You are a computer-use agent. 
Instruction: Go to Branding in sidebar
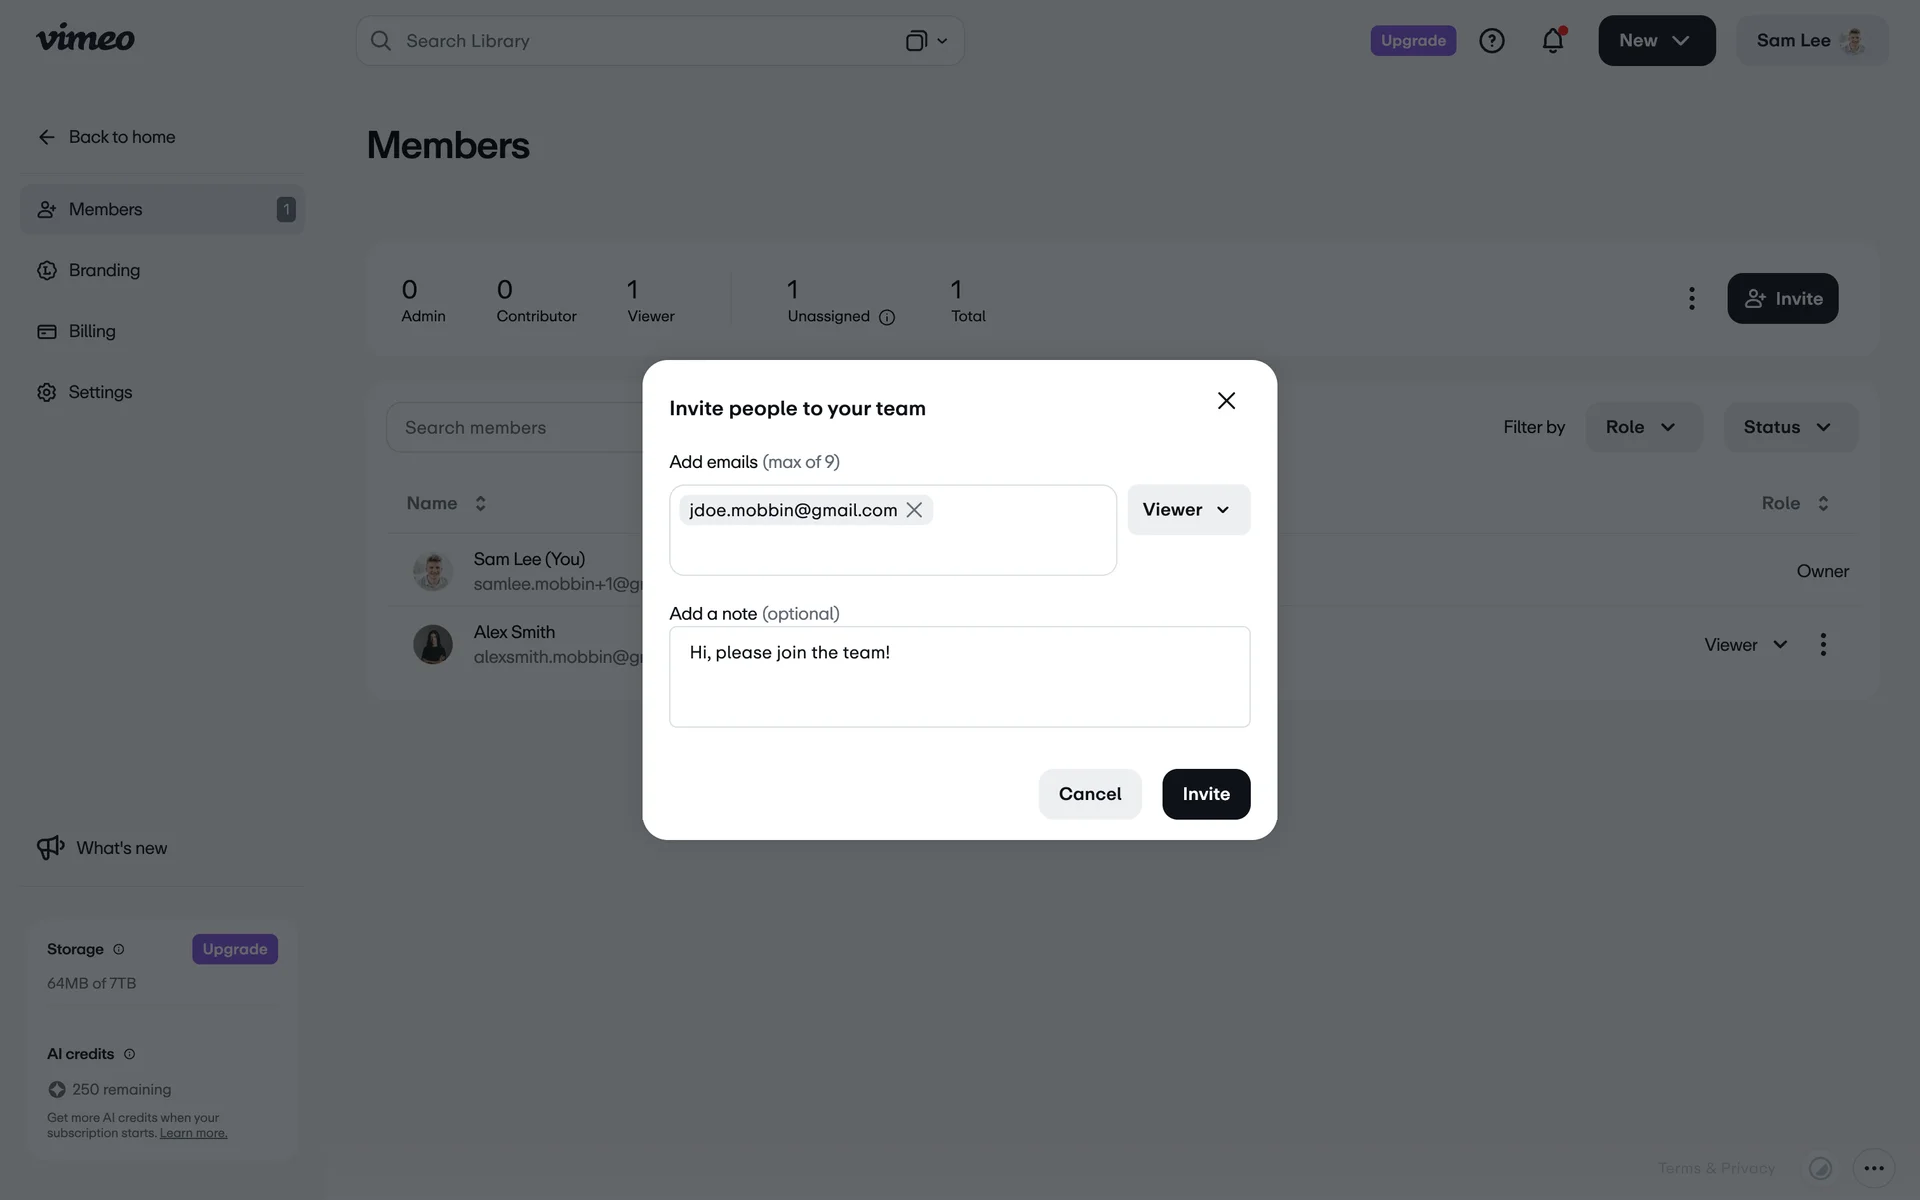pyautogui.click(x=104, y=270)
